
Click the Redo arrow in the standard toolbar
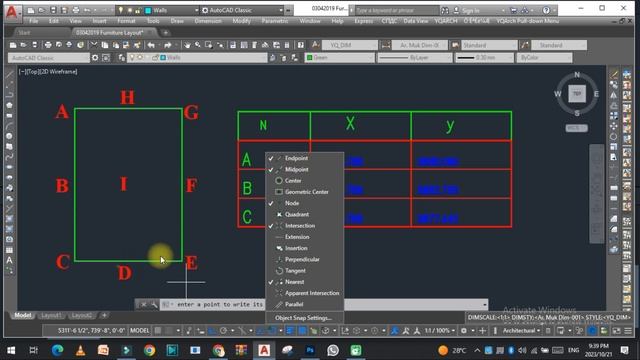click(x=167, y=45)
